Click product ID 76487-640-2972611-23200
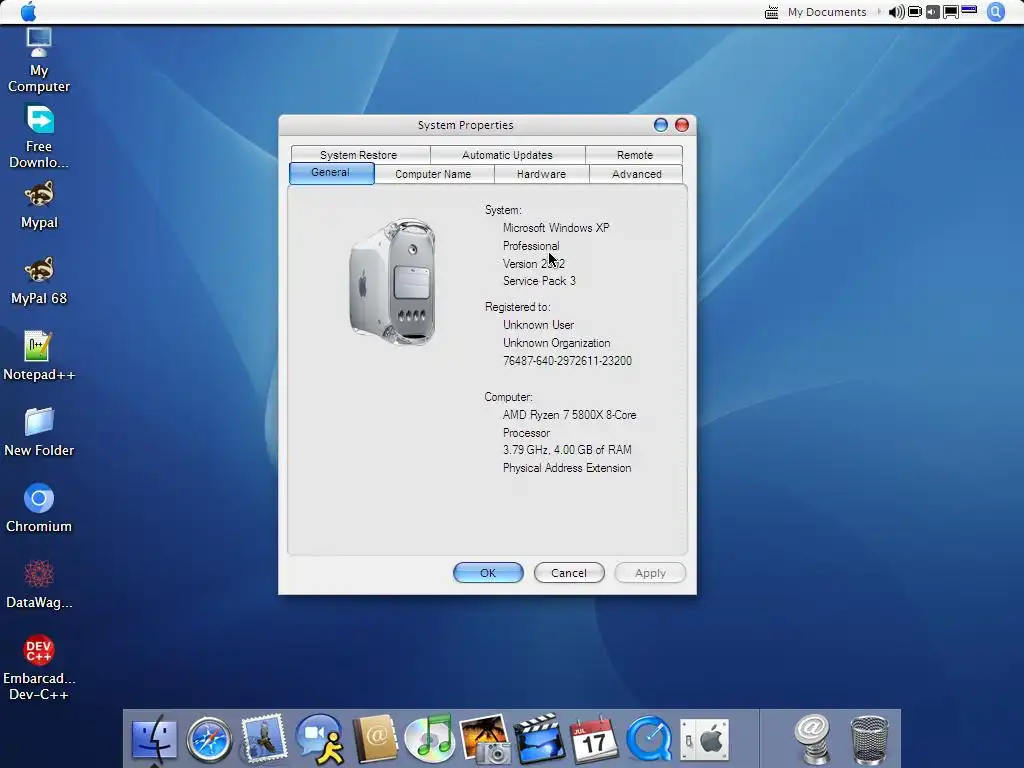The height and width of the screenshot is (768, 1024). pyautogui.click(x=567, y=360)
